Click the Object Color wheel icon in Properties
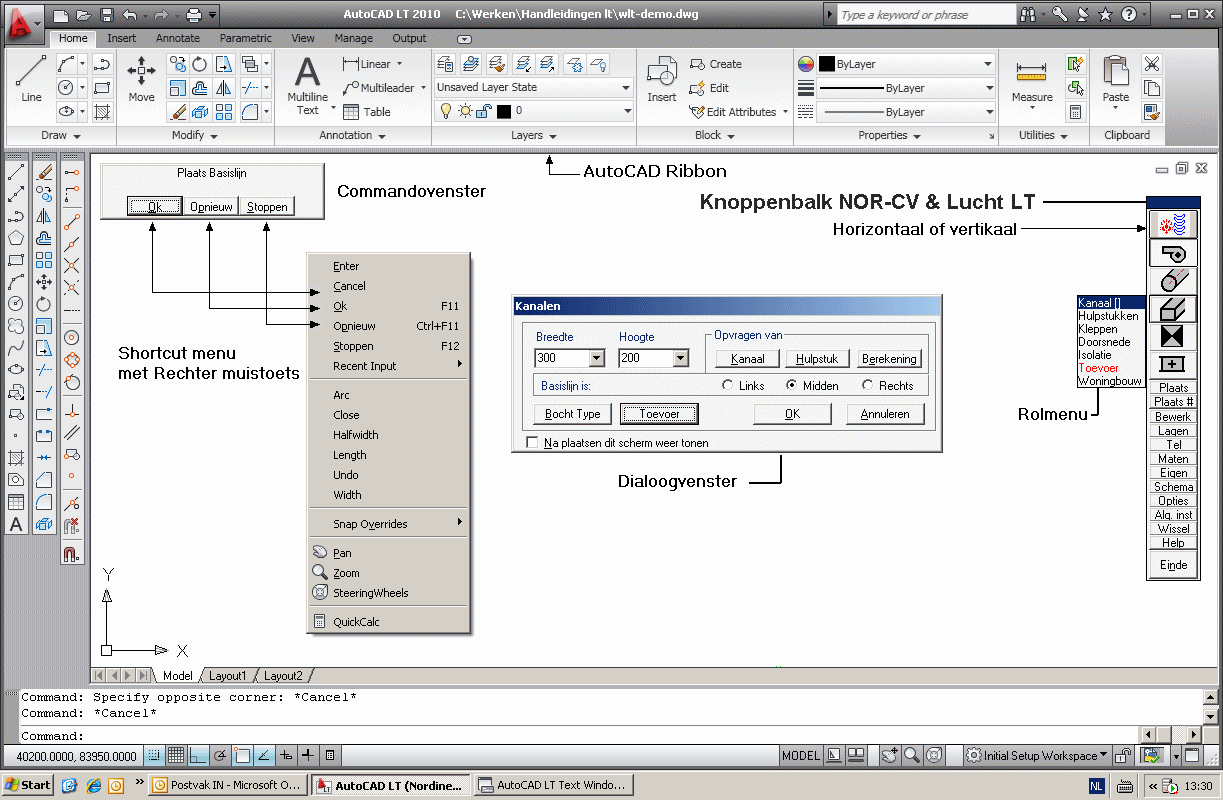Screen dimensions: 1223x800 coord(806,64)
